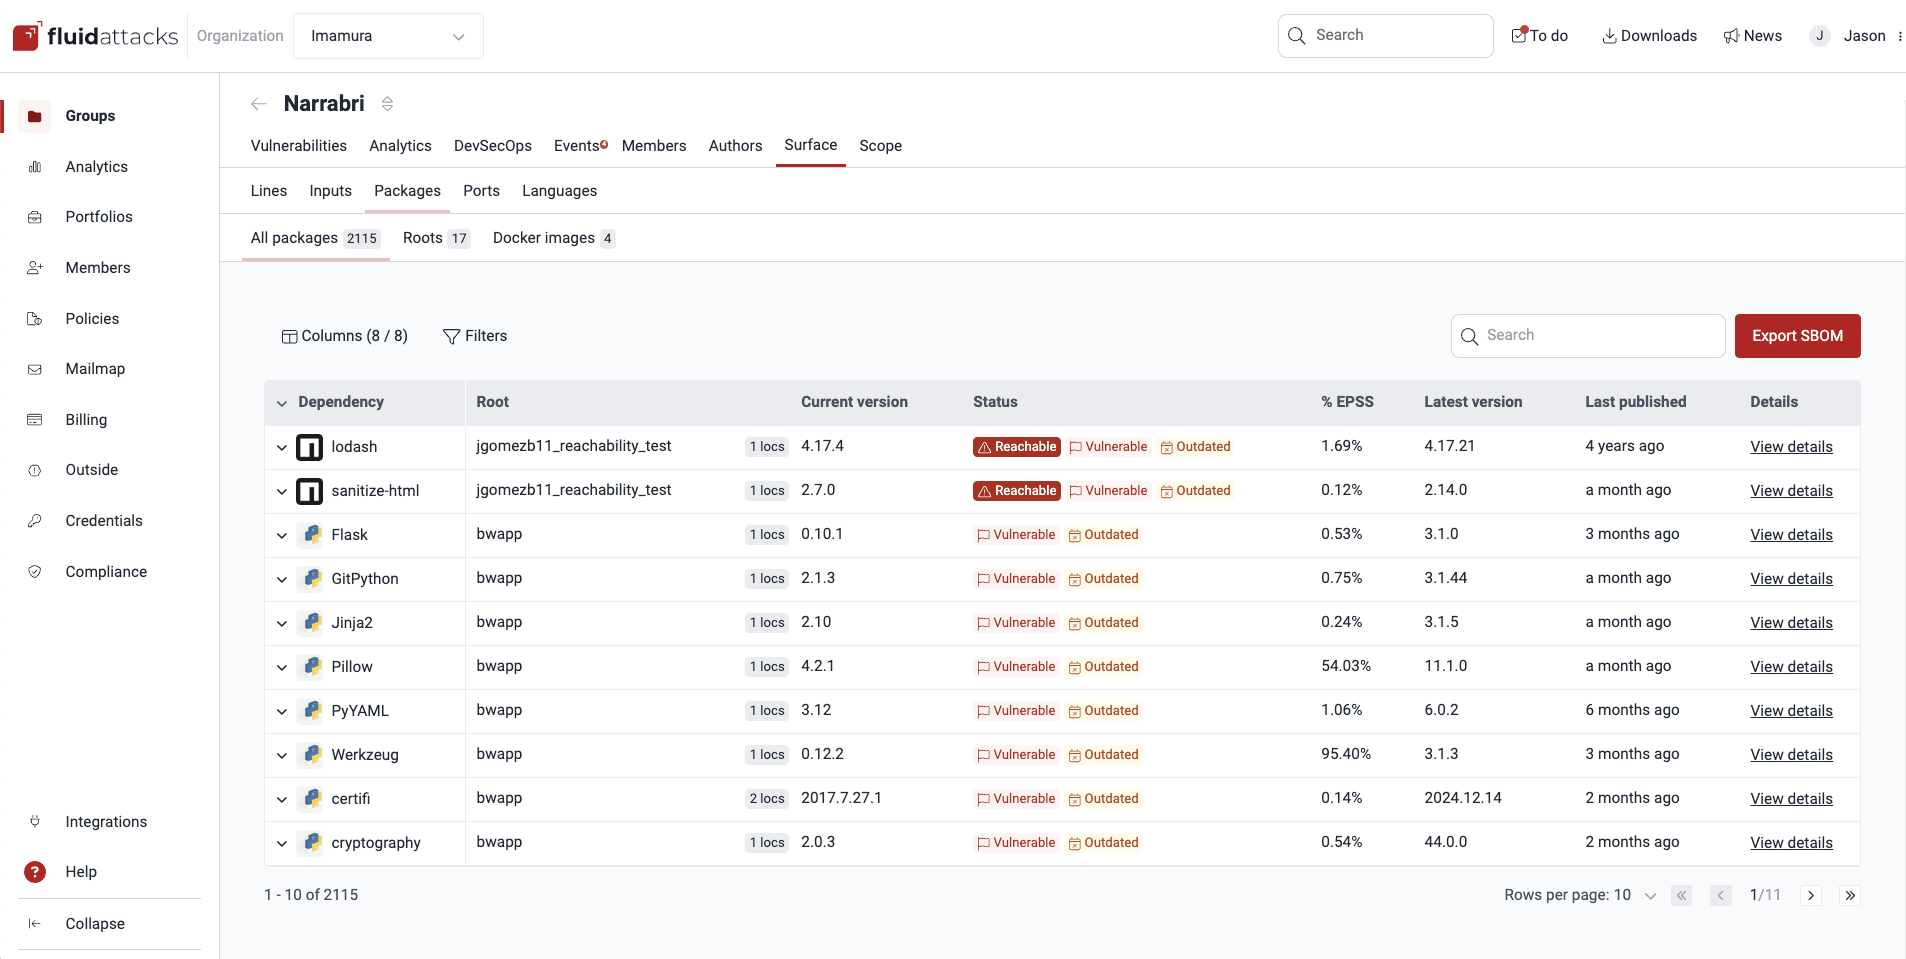
Task: Click the top global Search field
Action: pos(1385,36)
